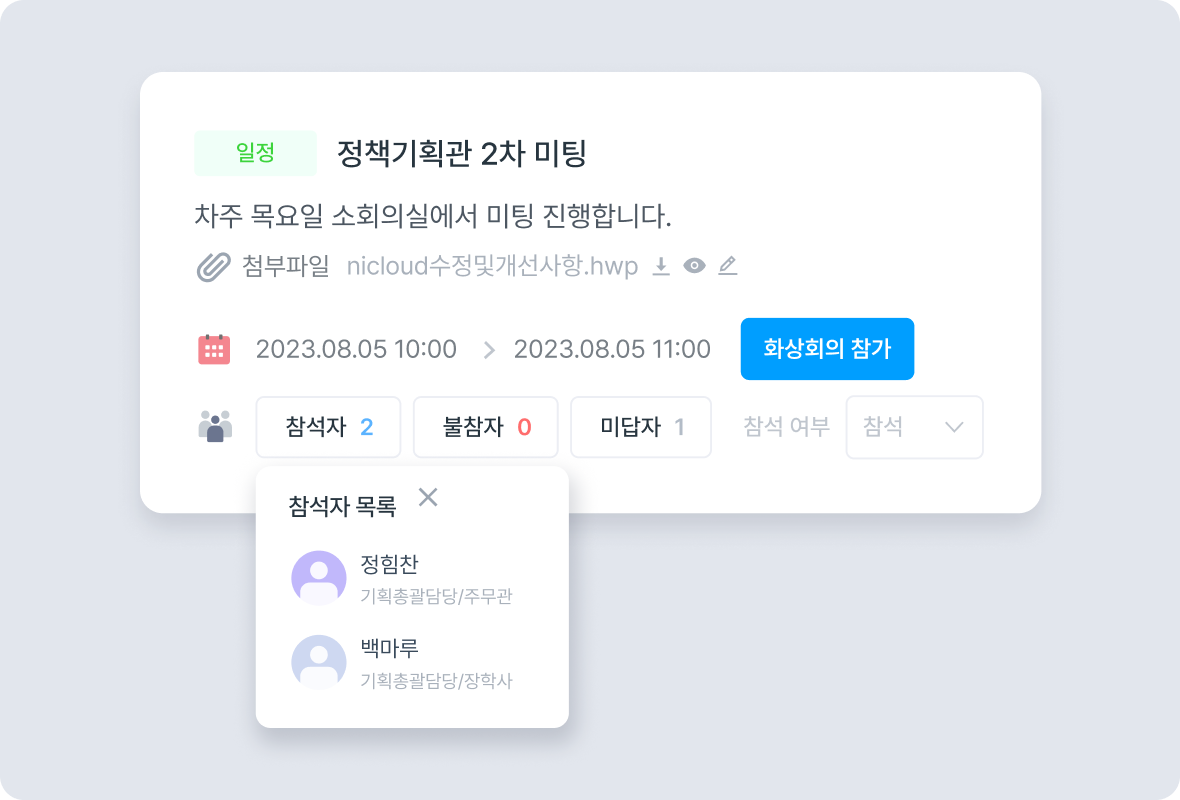Close the 참석자 목록 popup
Image resolution: width=1180 pixels, height=800 pixels.
[x=428, y=497]
